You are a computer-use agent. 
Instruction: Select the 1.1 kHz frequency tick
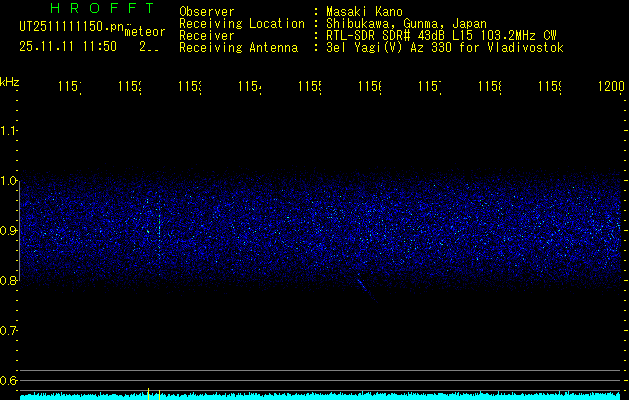[9, 131]
